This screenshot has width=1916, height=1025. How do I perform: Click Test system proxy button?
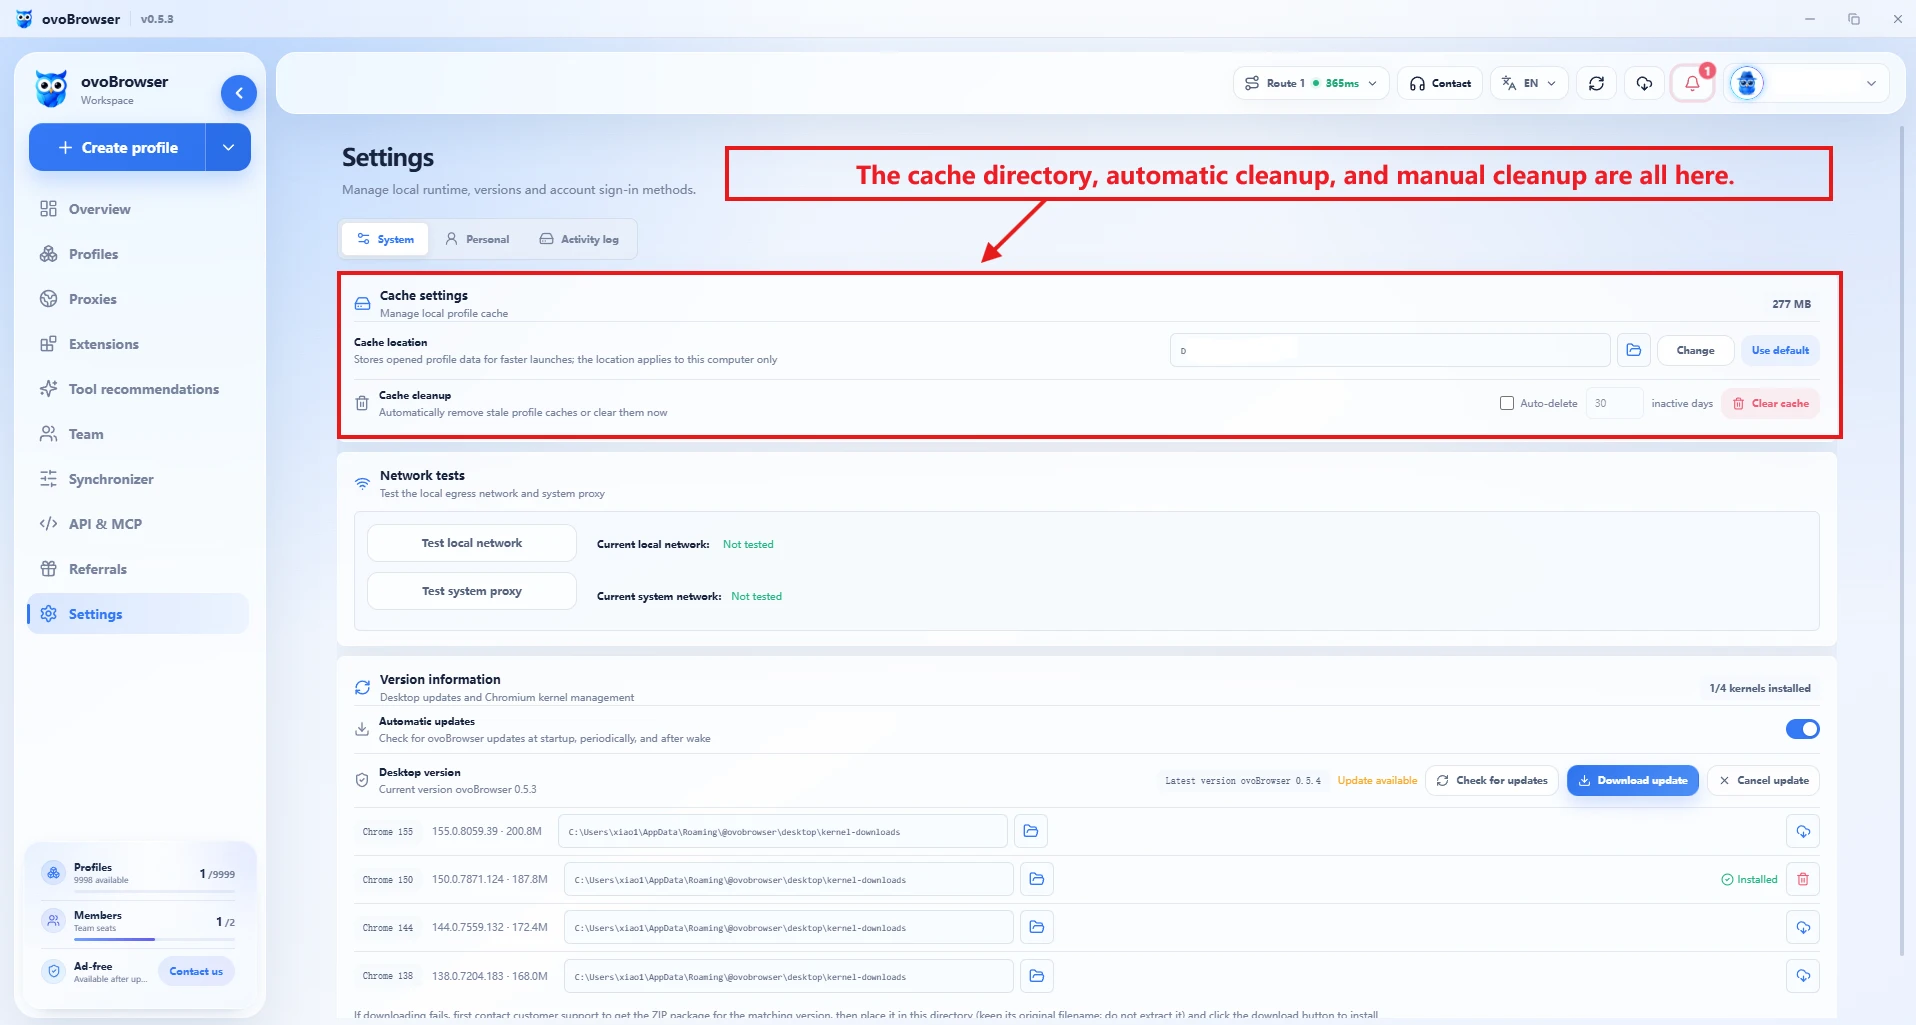472,591
